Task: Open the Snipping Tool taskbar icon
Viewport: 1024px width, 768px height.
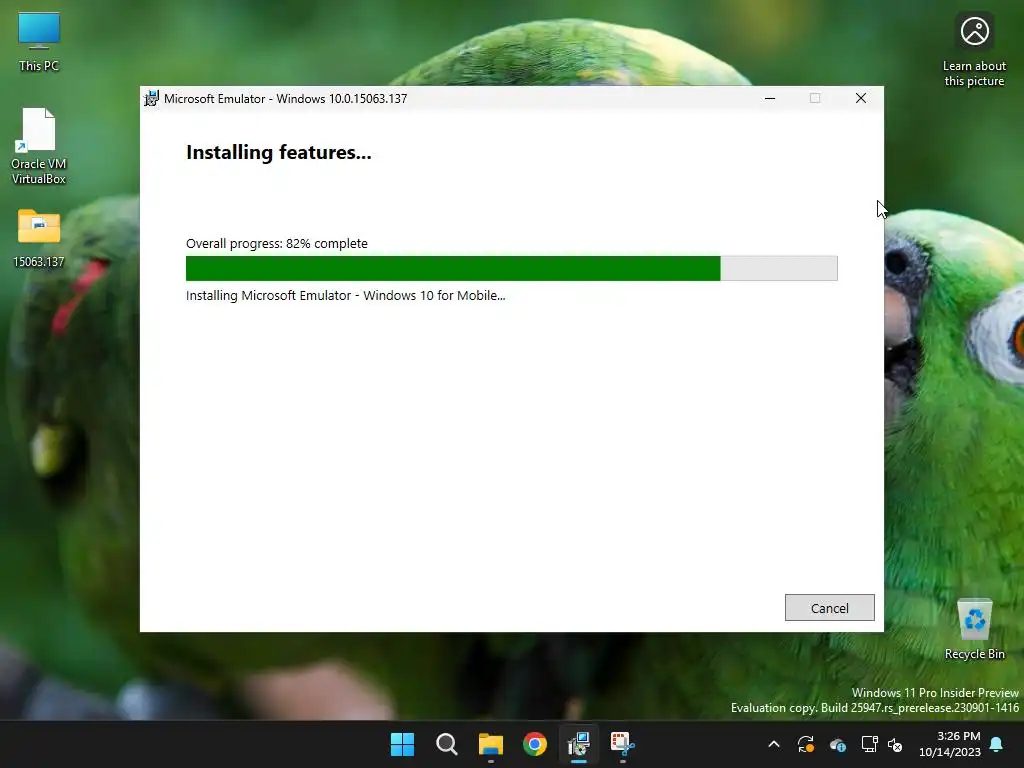Action: click(x=622, y=744)
